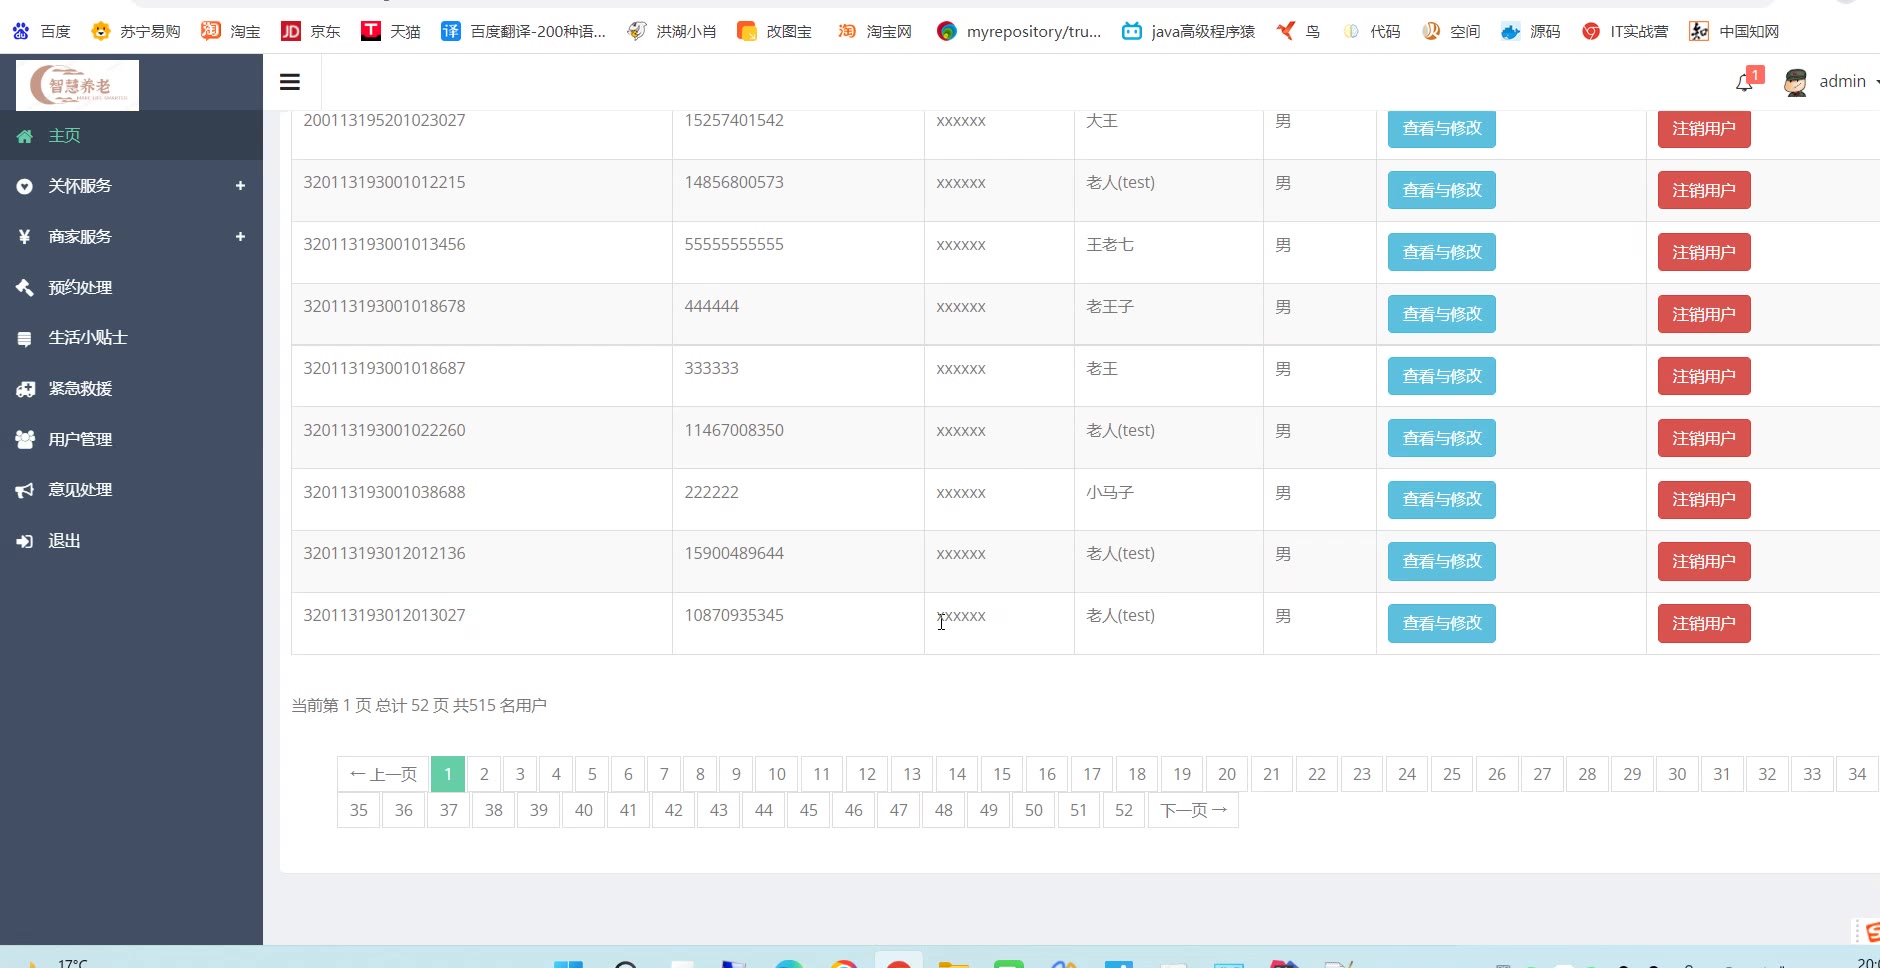
Task: Go to the 上一页 previous page
Action: [x=383, y=774]
